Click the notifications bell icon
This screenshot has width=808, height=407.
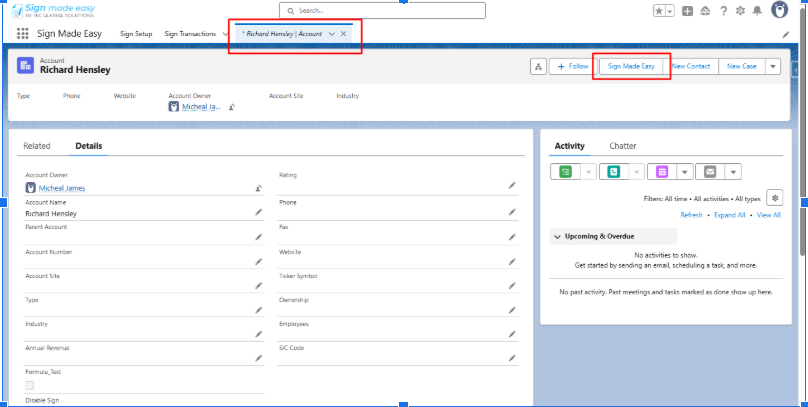757,11
